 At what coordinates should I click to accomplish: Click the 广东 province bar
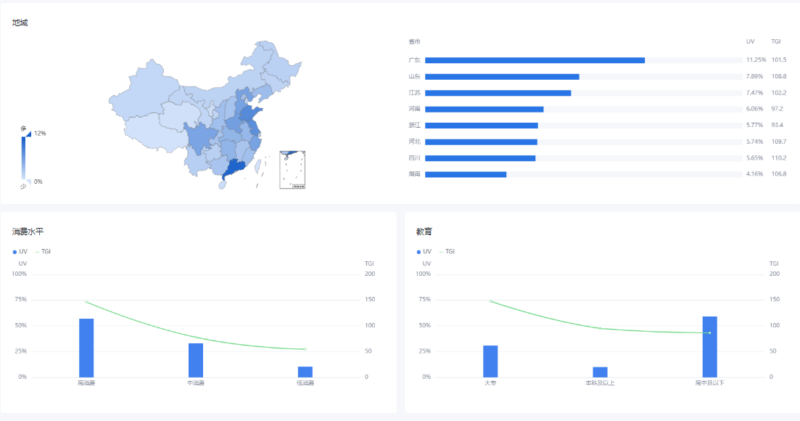535,60
